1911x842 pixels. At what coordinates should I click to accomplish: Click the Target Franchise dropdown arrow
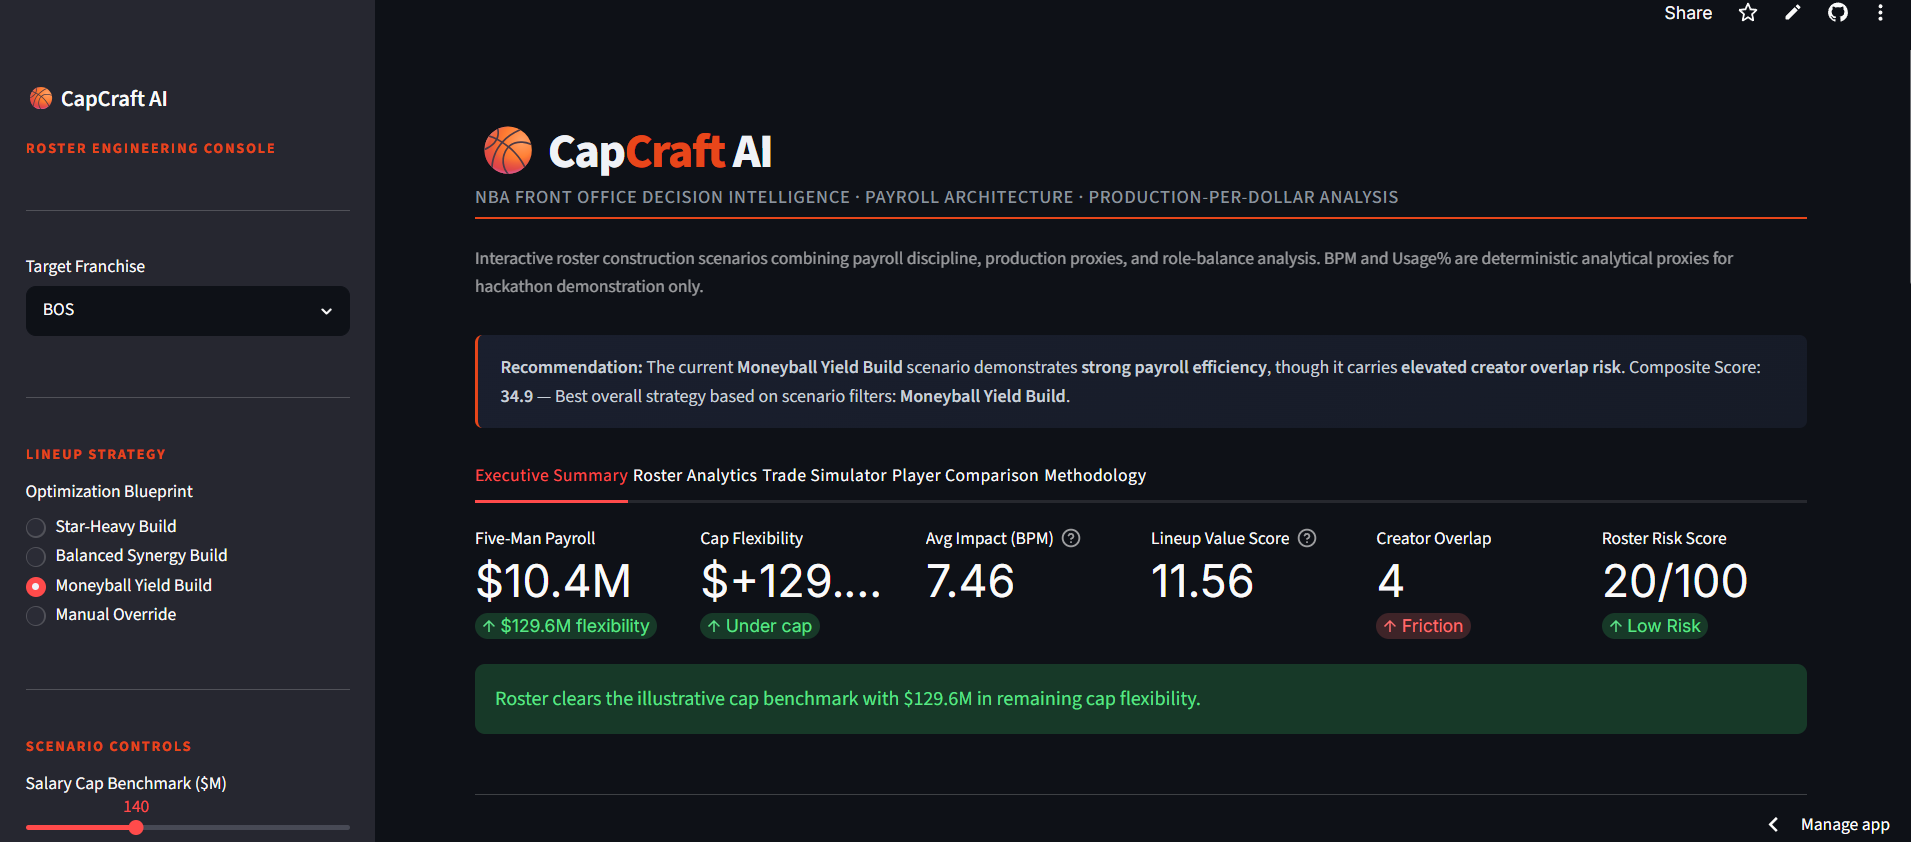pos(326,311)
